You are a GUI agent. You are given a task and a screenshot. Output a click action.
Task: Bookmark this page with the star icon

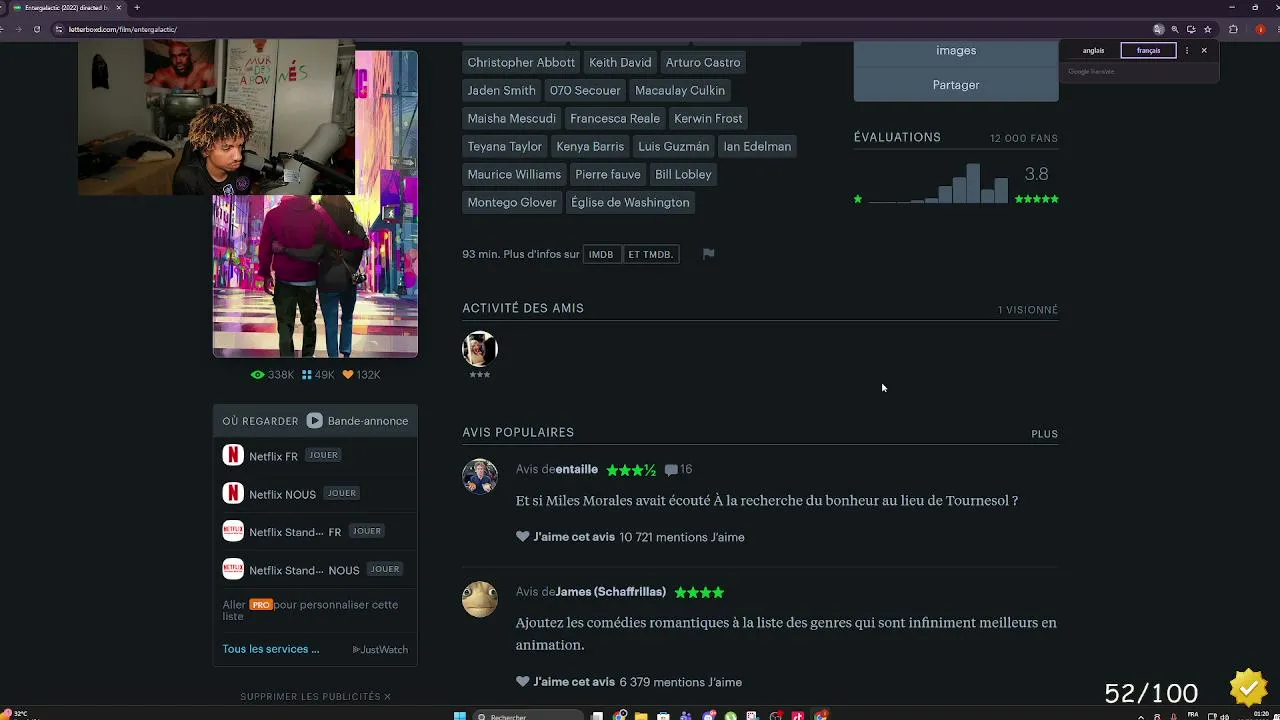coord(1207,29)
